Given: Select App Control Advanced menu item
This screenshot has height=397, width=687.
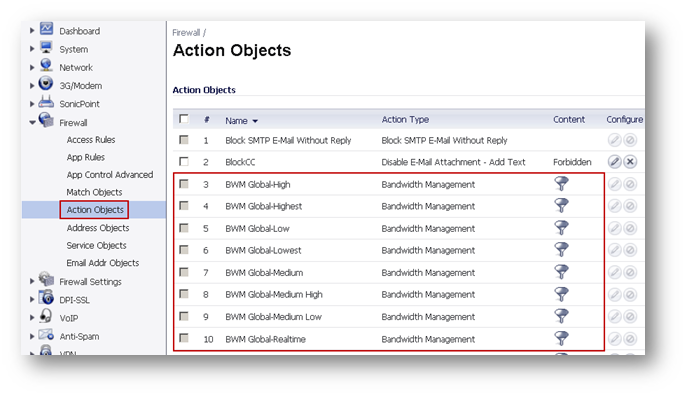Looking at the screenshot, I should click(110, 174).
